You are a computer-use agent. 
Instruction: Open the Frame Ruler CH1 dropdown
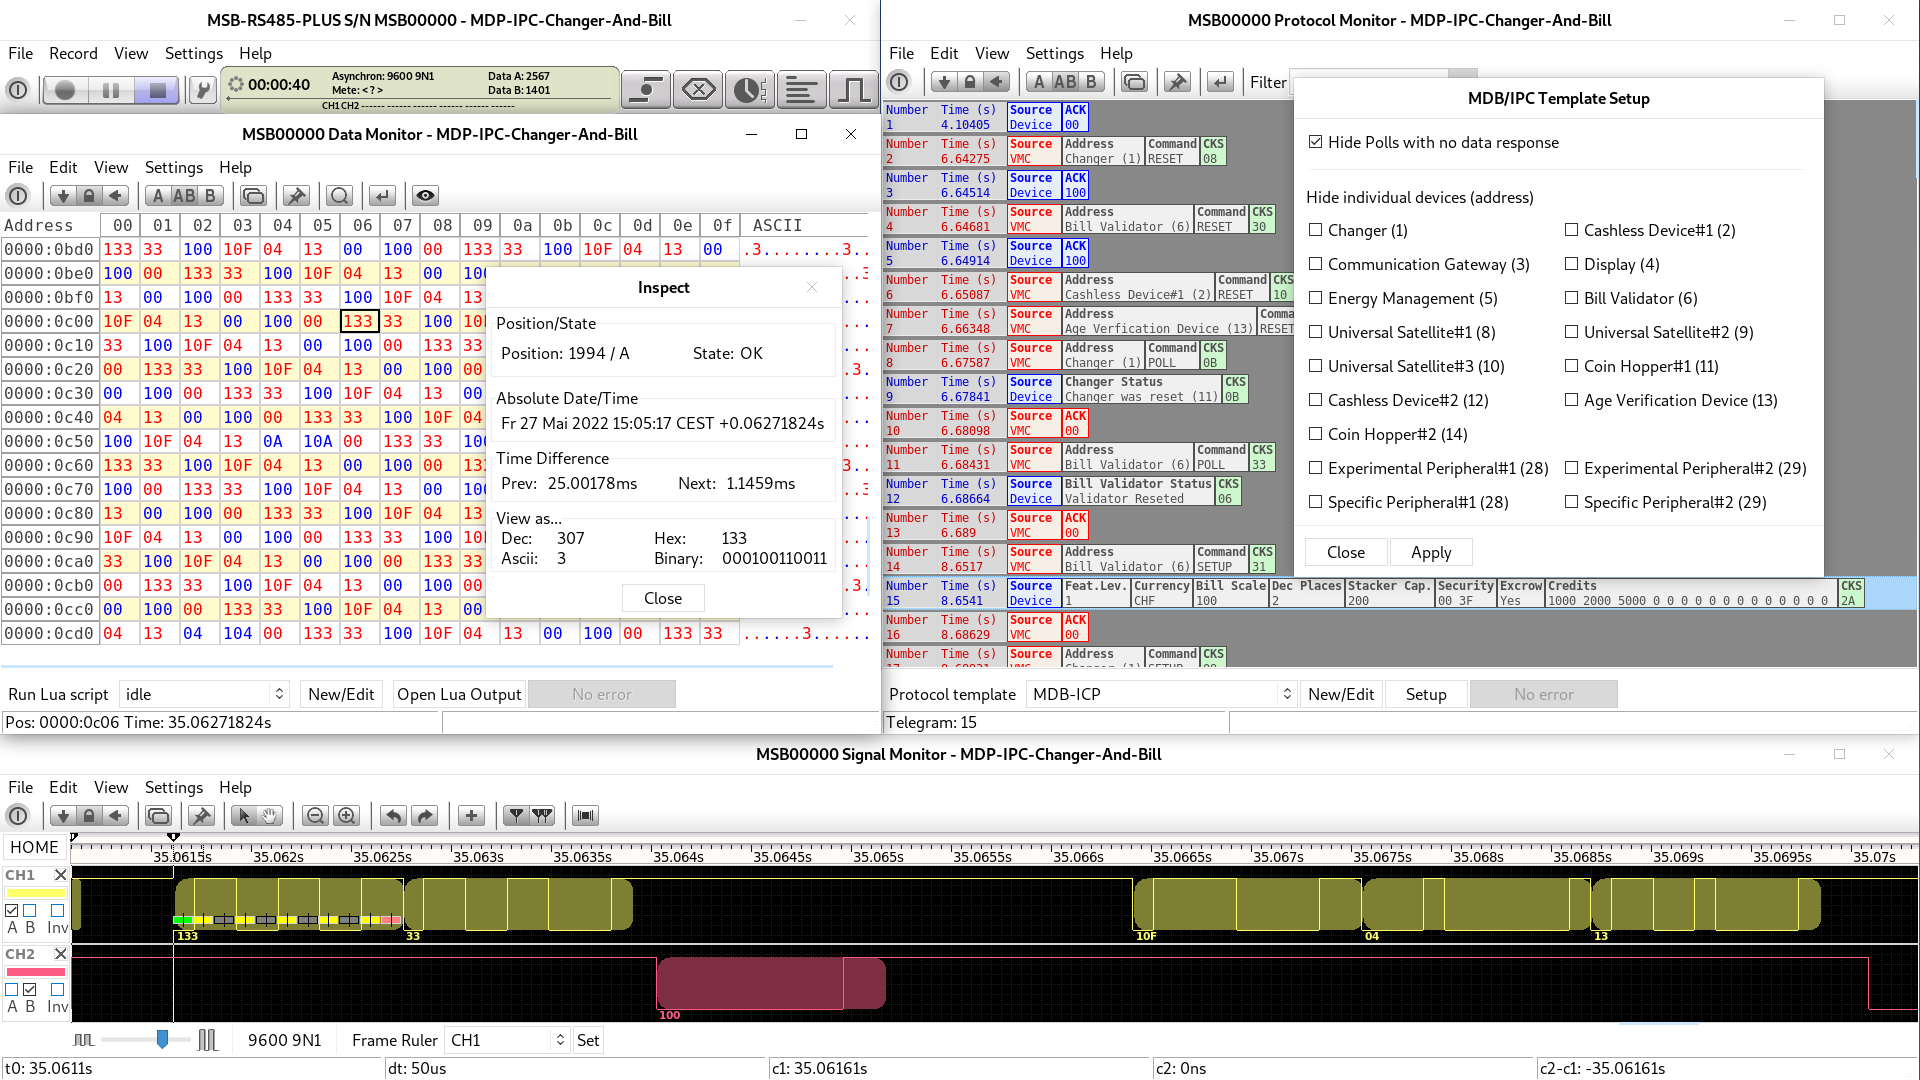[x=507, y=1040]
